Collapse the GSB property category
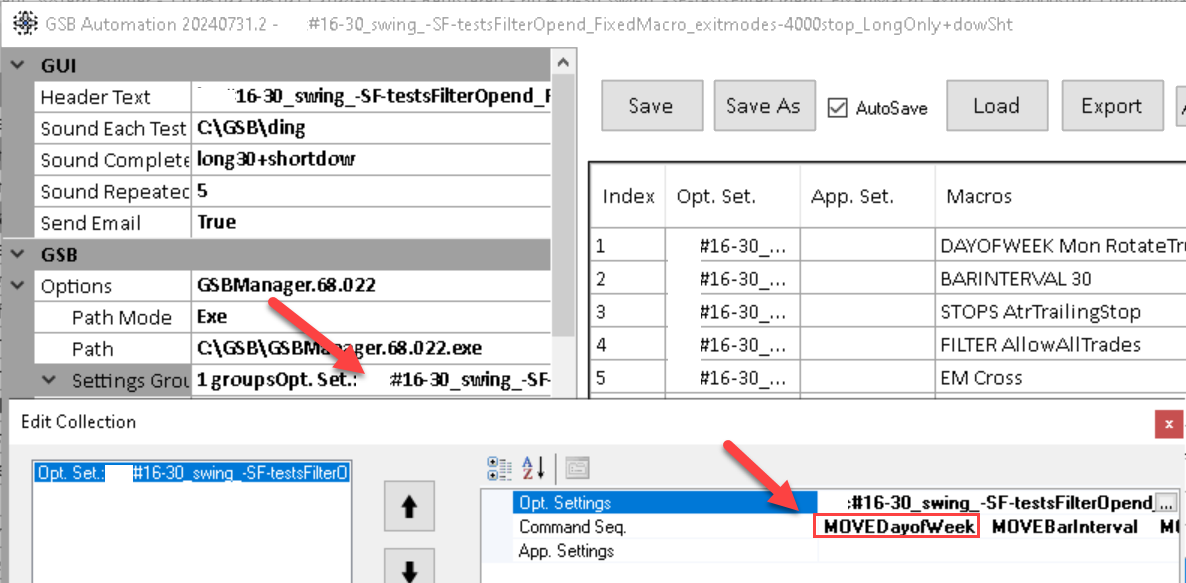Image resolution: width=1186 pixels, height=583 pixels. point(17,254)
